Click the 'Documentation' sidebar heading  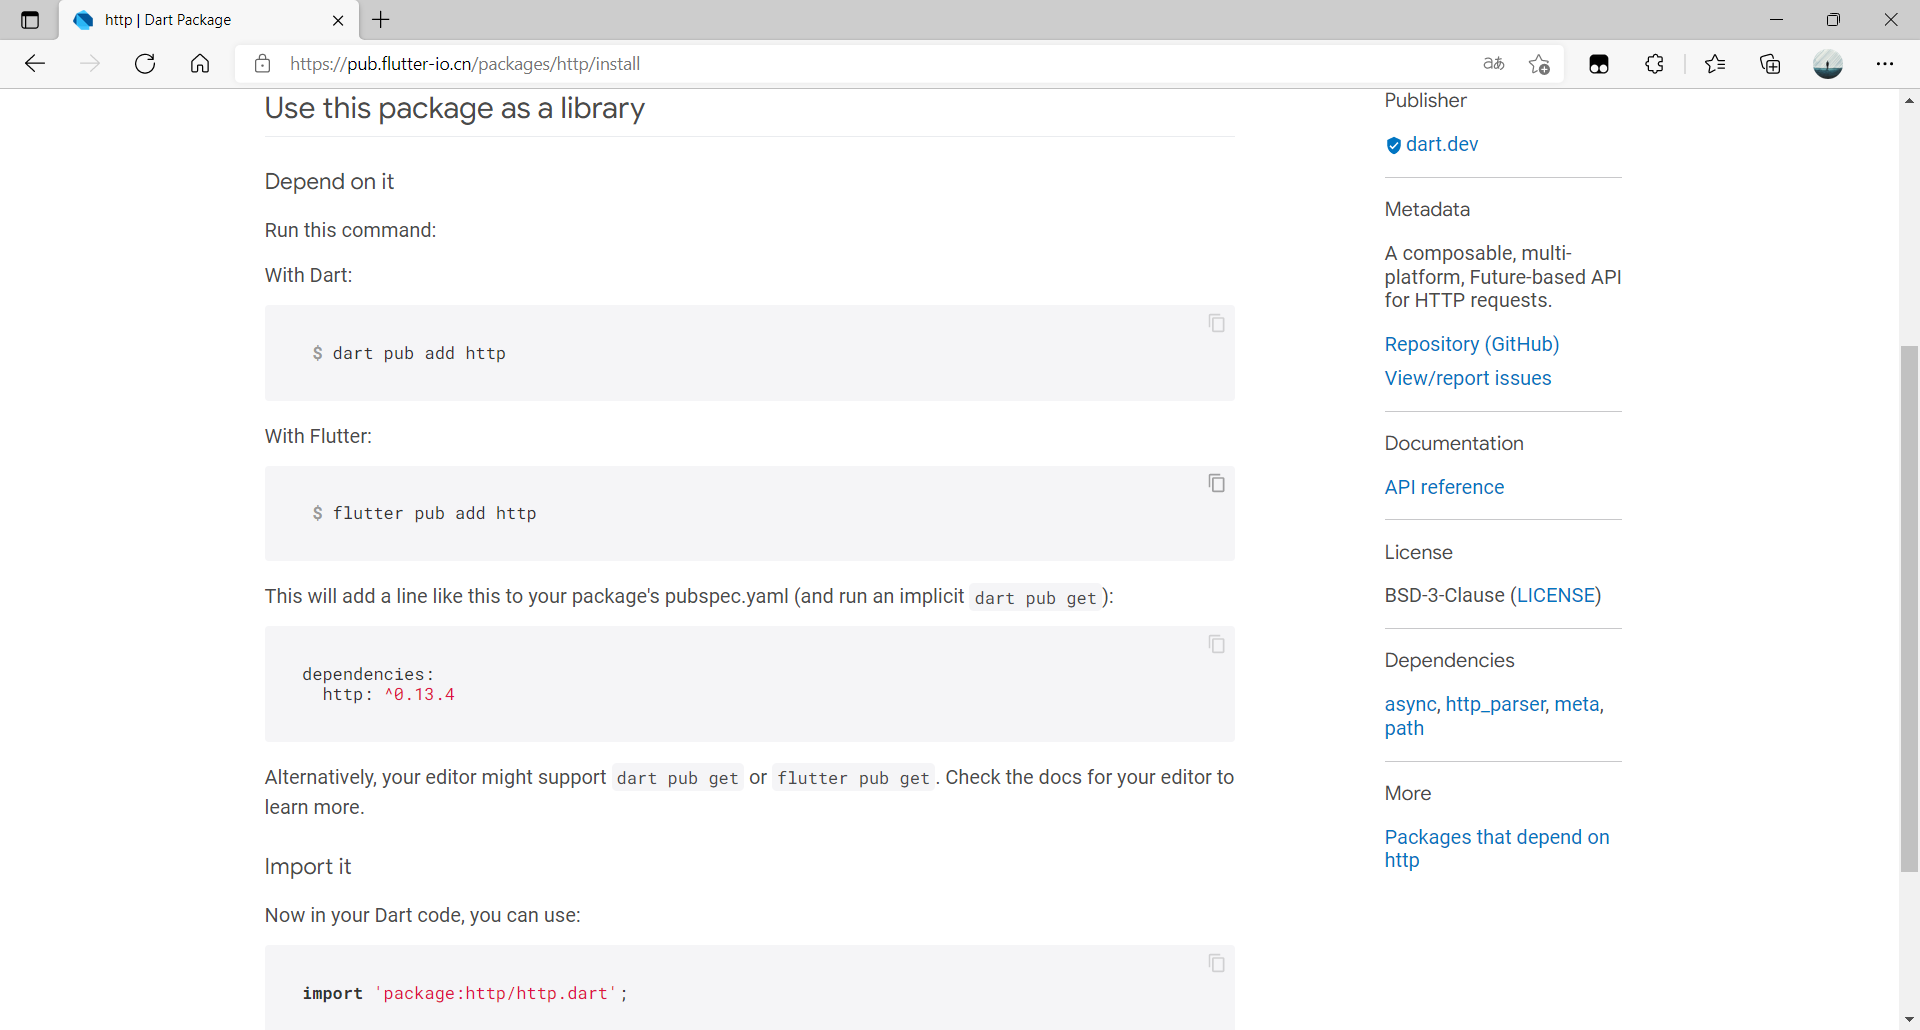coord(1454,443)
